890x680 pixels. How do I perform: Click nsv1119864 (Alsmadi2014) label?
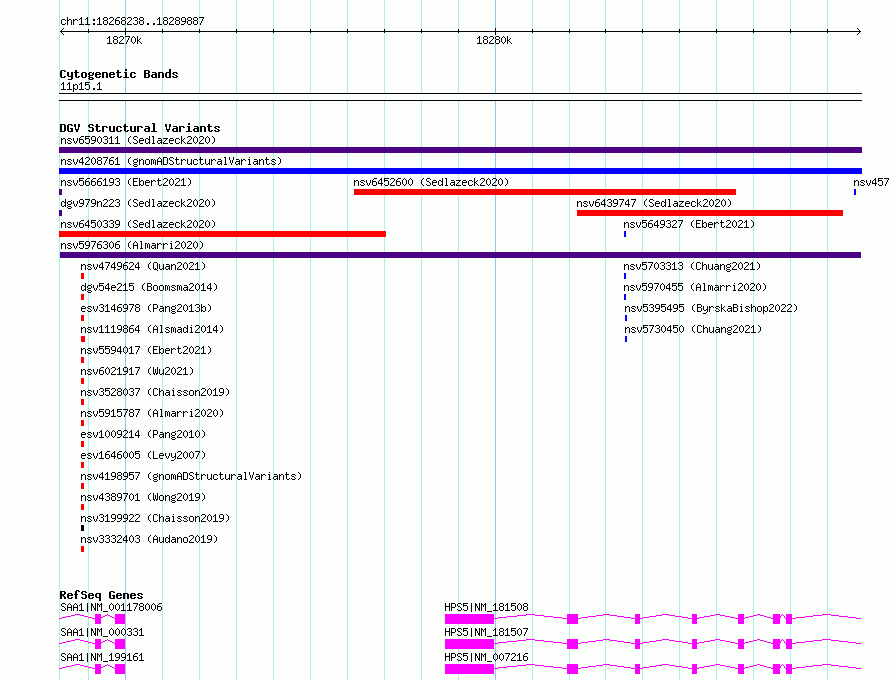[152, 329]
